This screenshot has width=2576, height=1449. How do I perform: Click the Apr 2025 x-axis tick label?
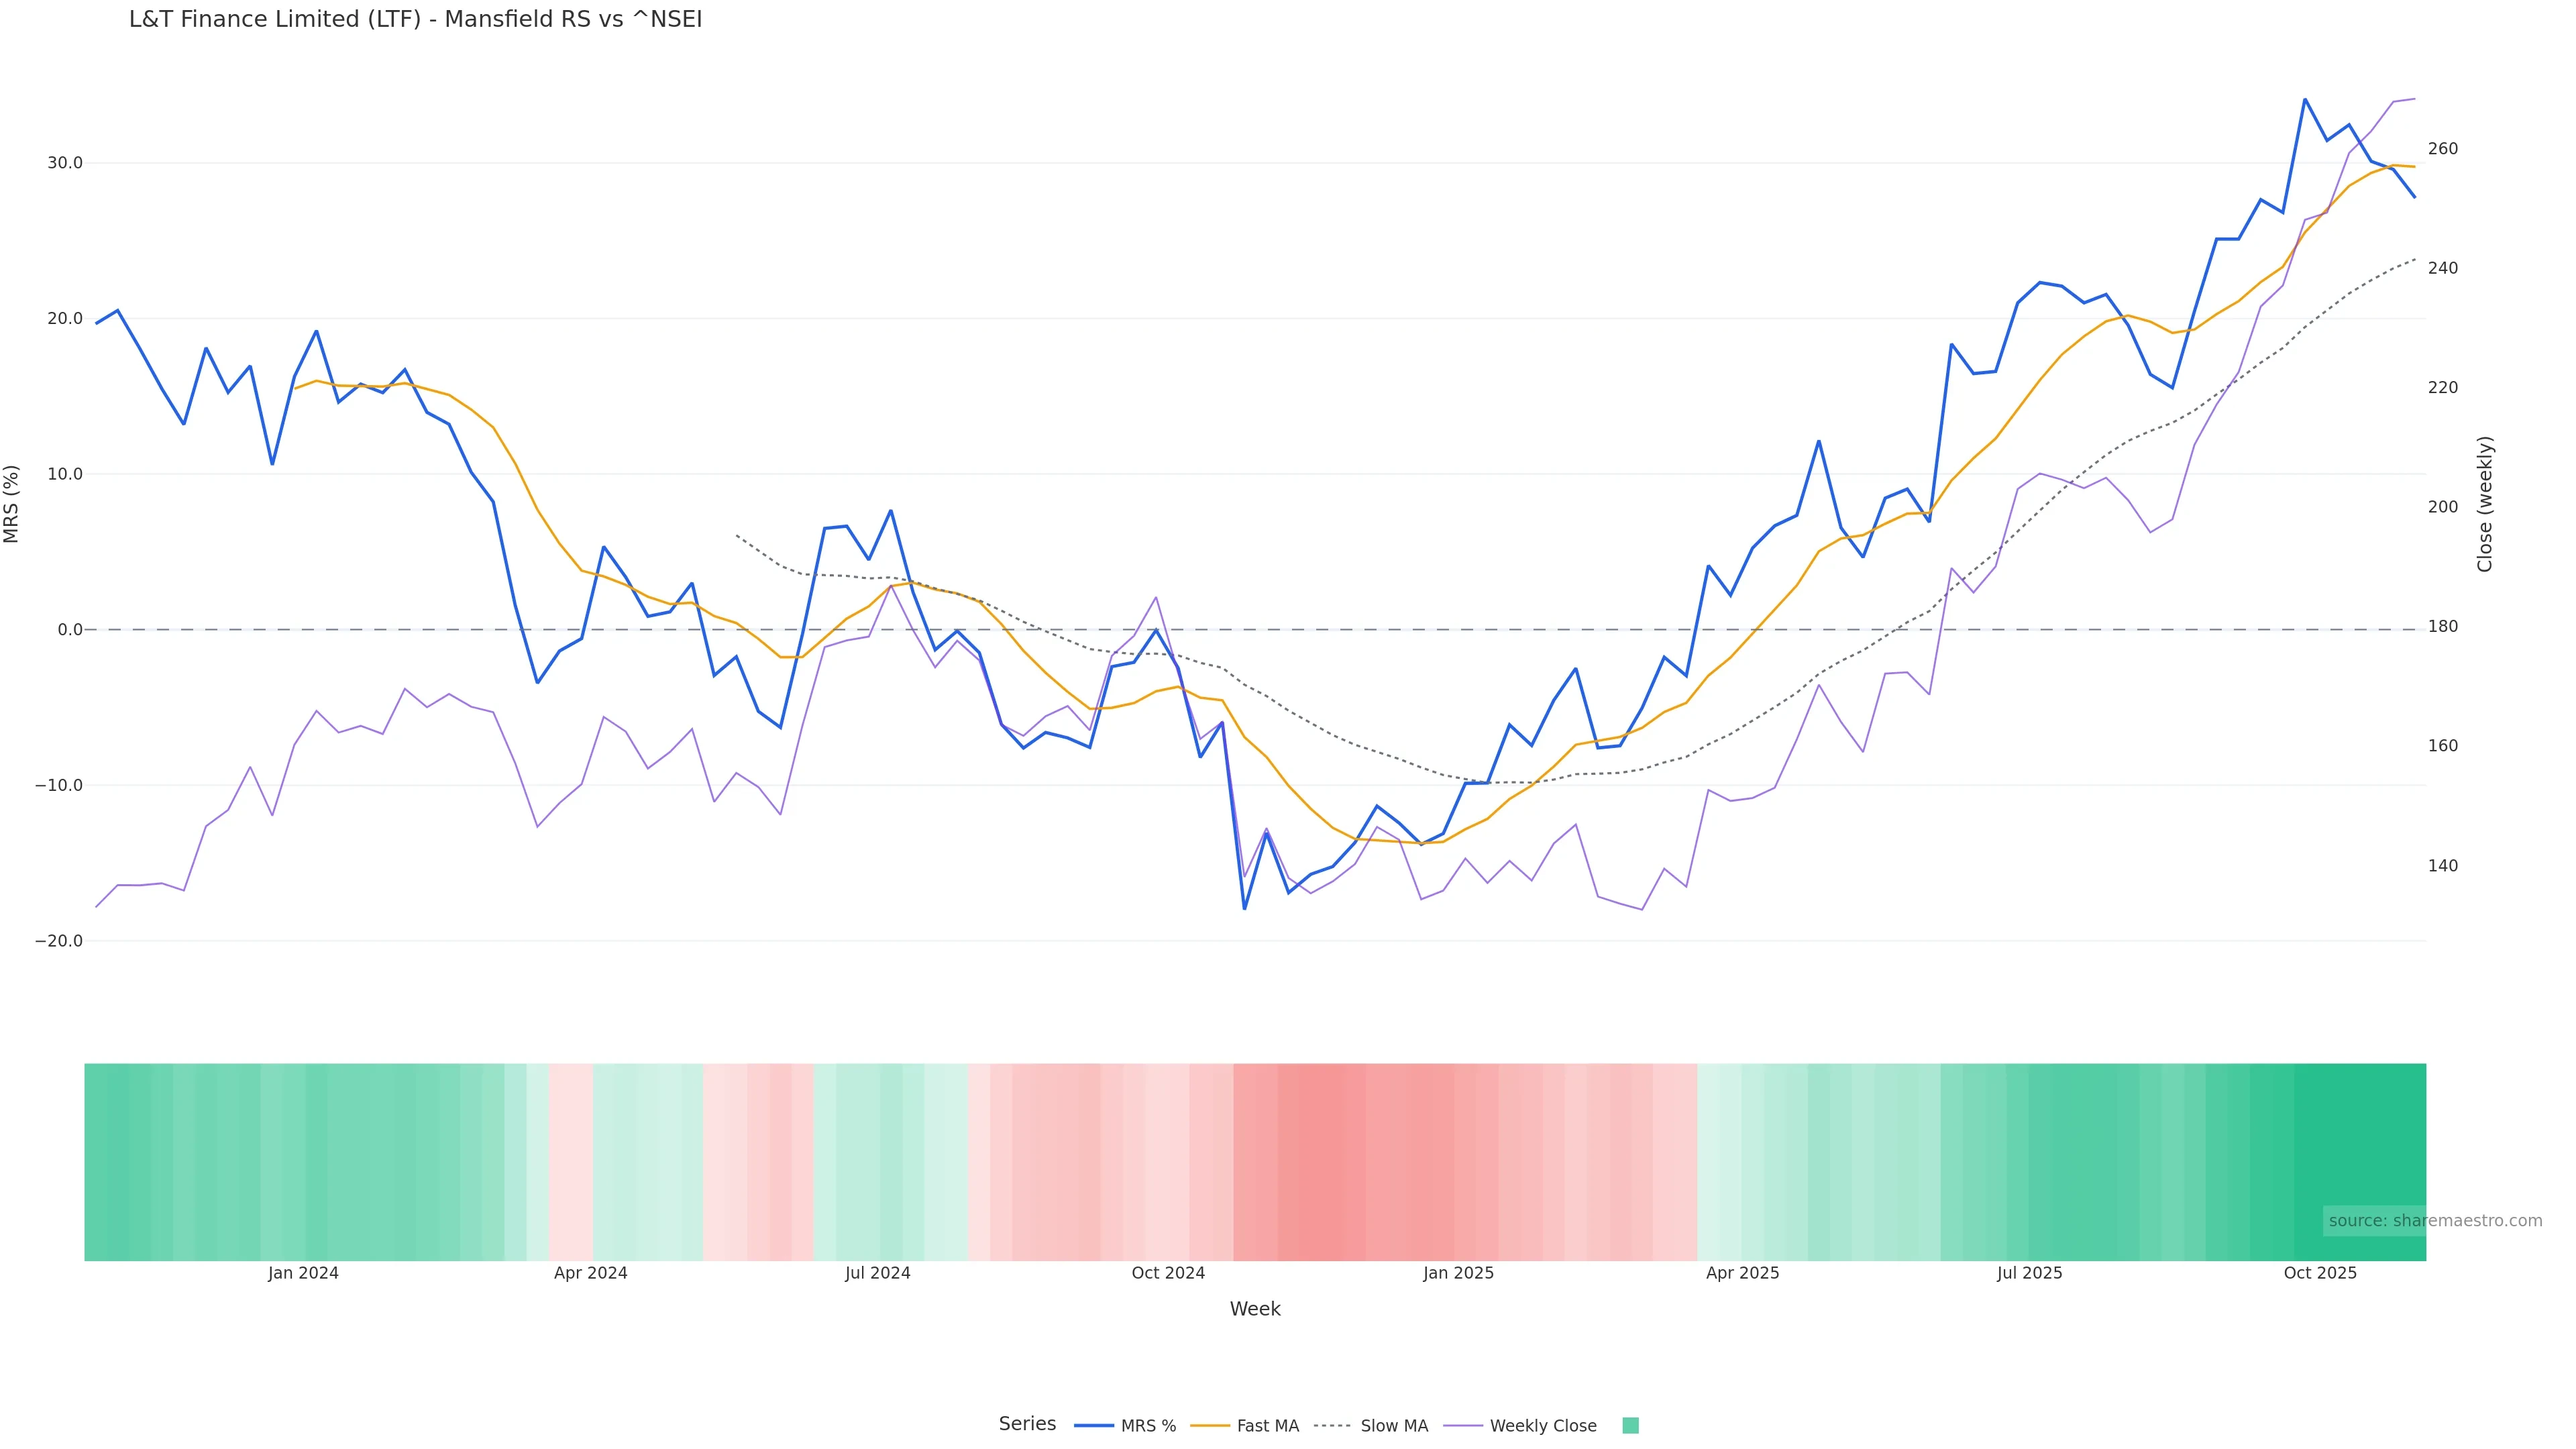[1743, 1273]
